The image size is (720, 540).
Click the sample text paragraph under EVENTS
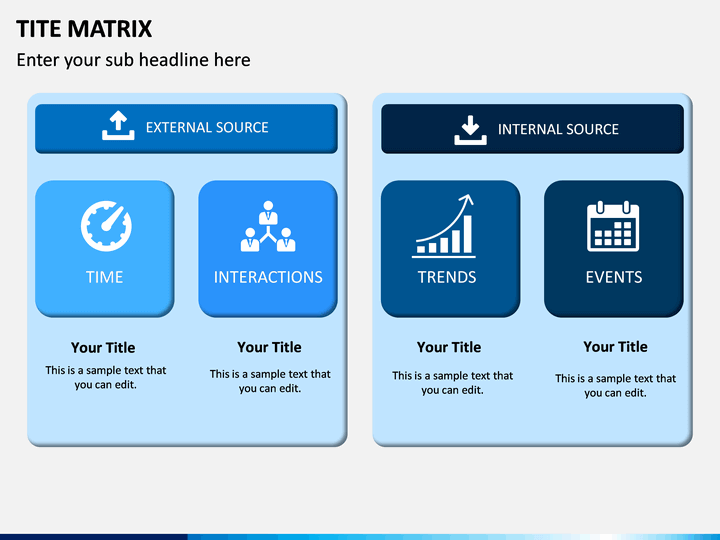pyautogui.click(x=615, y=386)
